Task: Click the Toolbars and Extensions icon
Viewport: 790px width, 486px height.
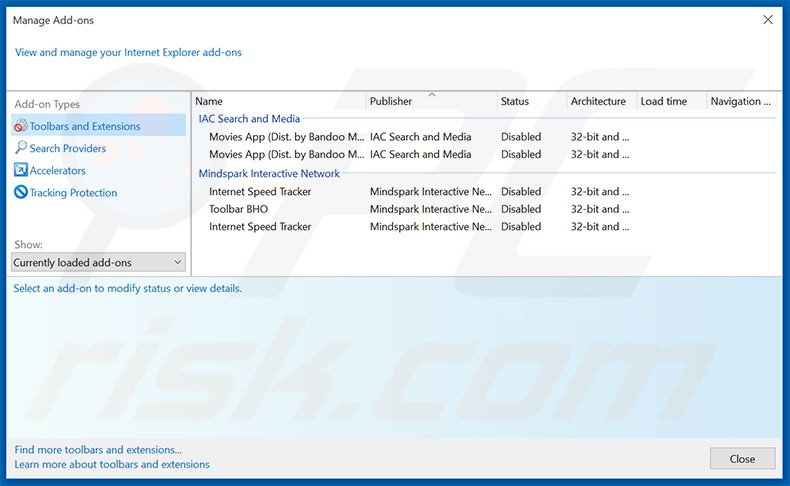Action: click(21, 126)
